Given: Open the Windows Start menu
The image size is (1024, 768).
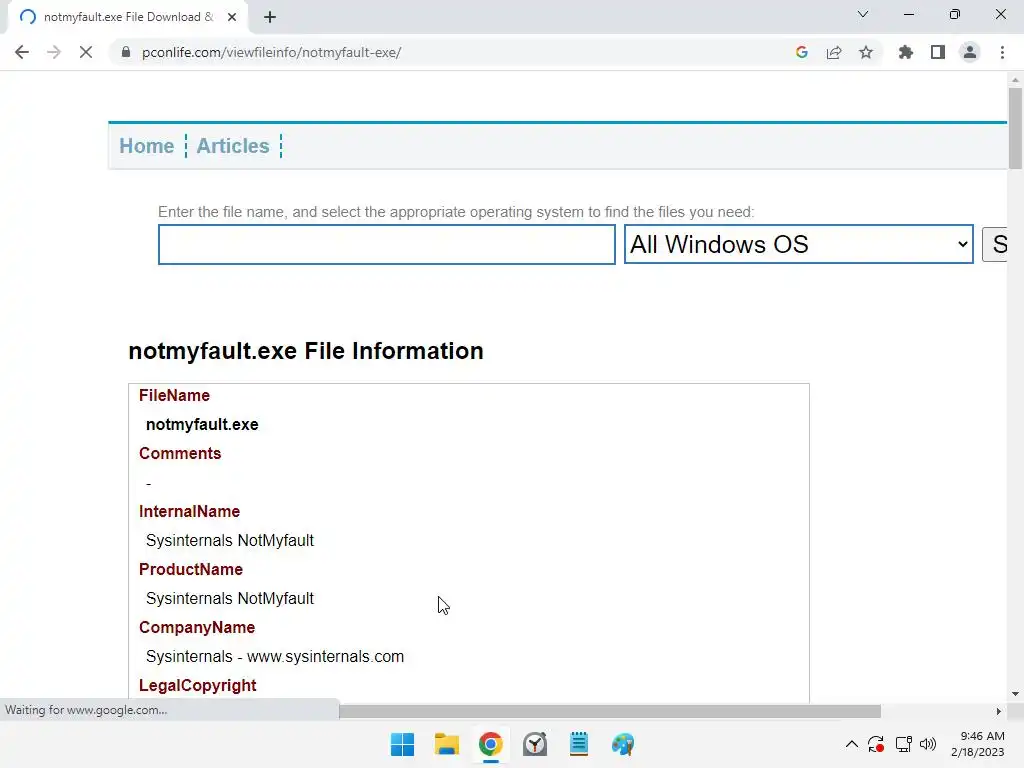Looking at the screenshot, I should click(x=402, y=744).
